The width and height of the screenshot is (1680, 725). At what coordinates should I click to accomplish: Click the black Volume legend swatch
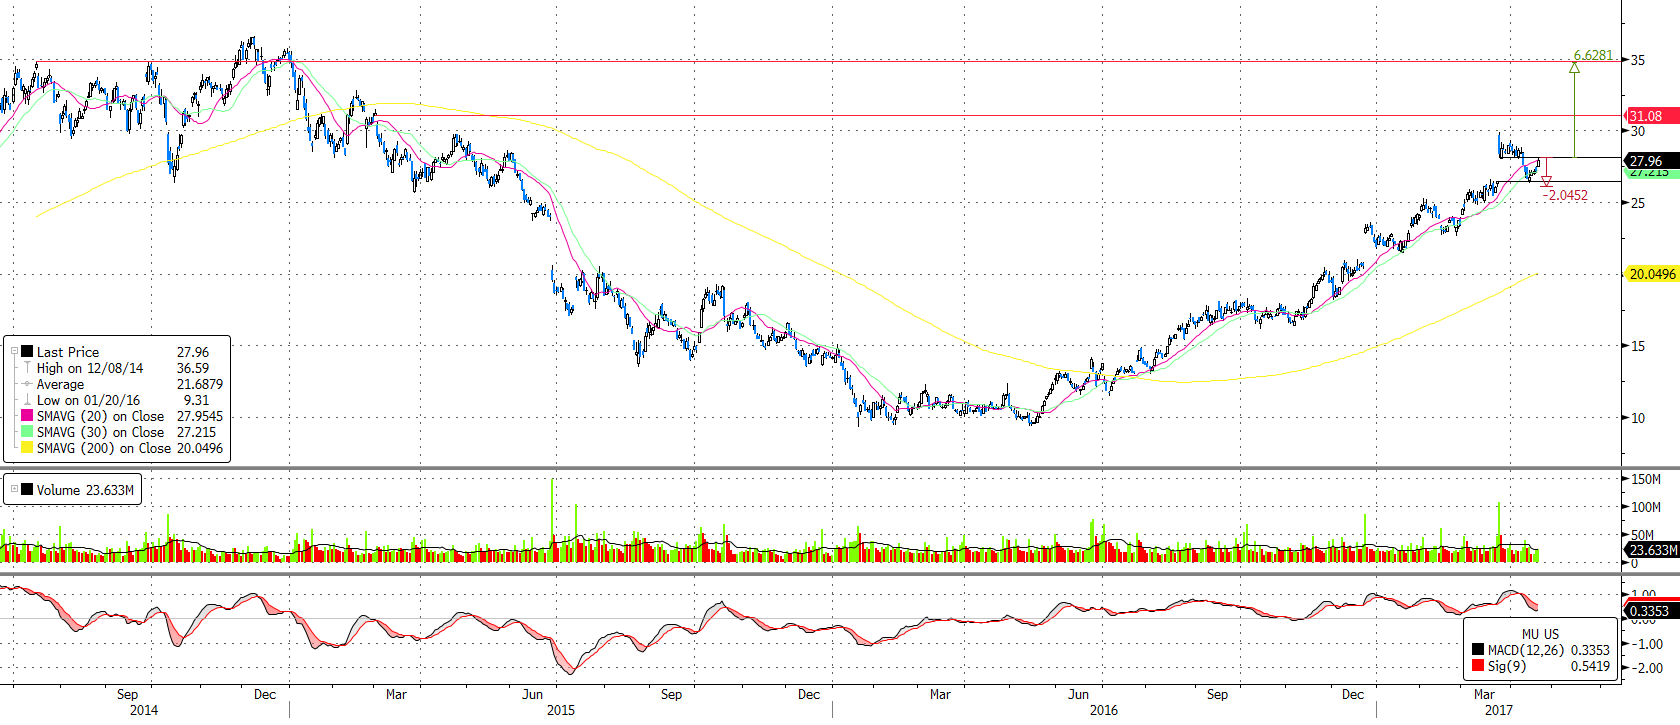[x=27, y=489]
